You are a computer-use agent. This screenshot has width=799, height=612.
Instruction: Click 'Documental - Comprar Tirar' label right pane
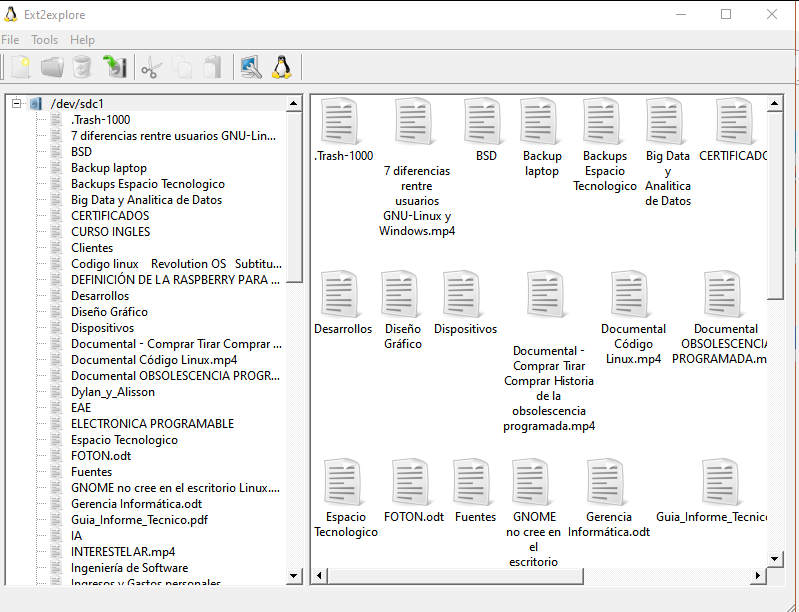point(549,388)
